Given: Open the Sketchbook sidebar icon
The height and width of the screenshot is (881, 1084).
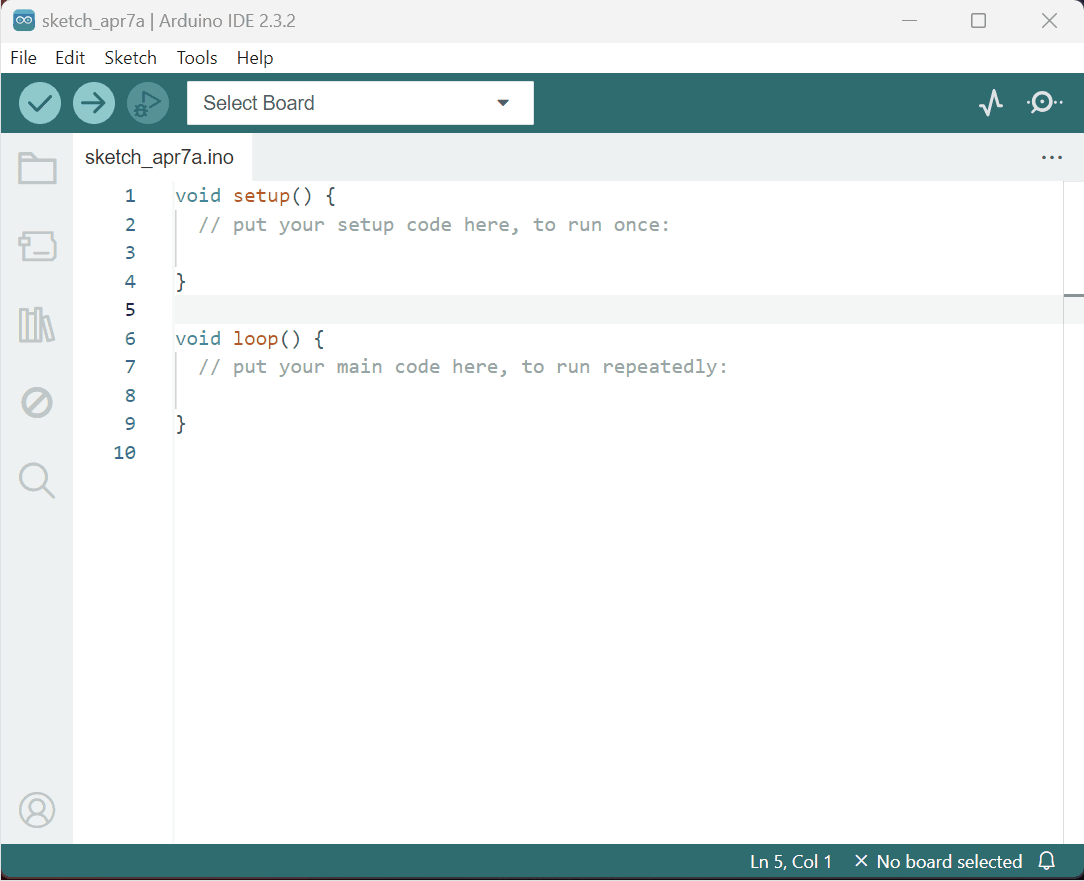Looking at the screenshot, I should click(x=37, y=168).
